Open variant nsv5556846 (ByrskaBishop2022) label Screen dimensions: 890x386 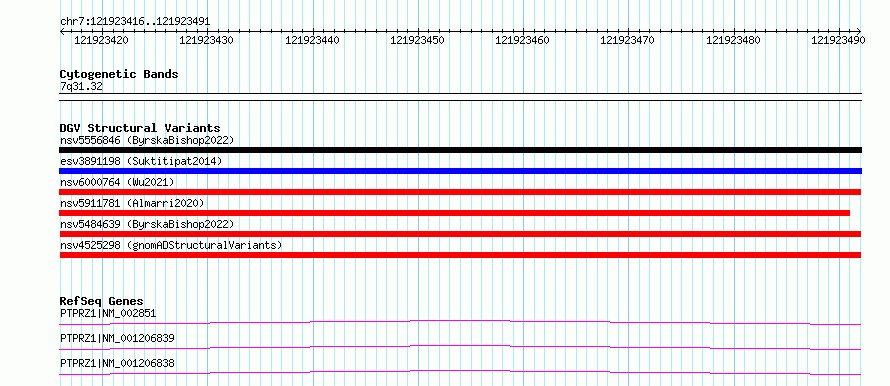point(146,140)
